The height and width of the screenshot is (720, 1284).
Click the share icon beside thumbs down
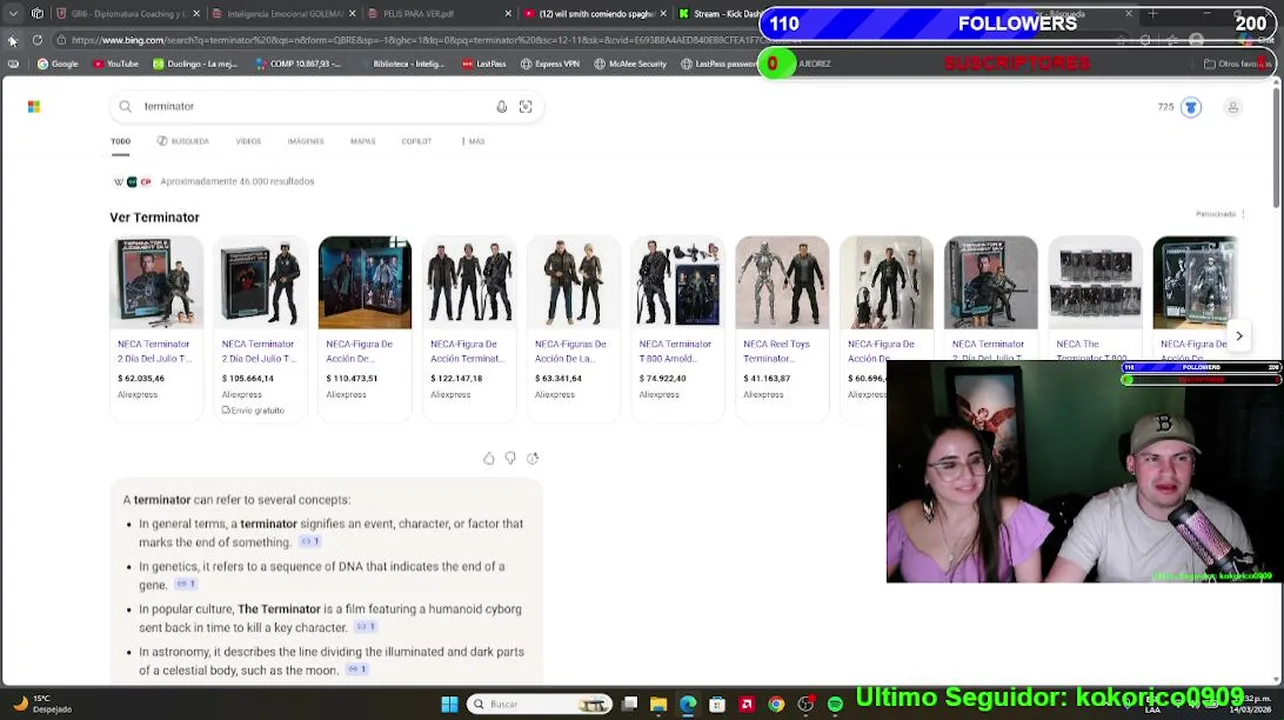click(533, 458)
